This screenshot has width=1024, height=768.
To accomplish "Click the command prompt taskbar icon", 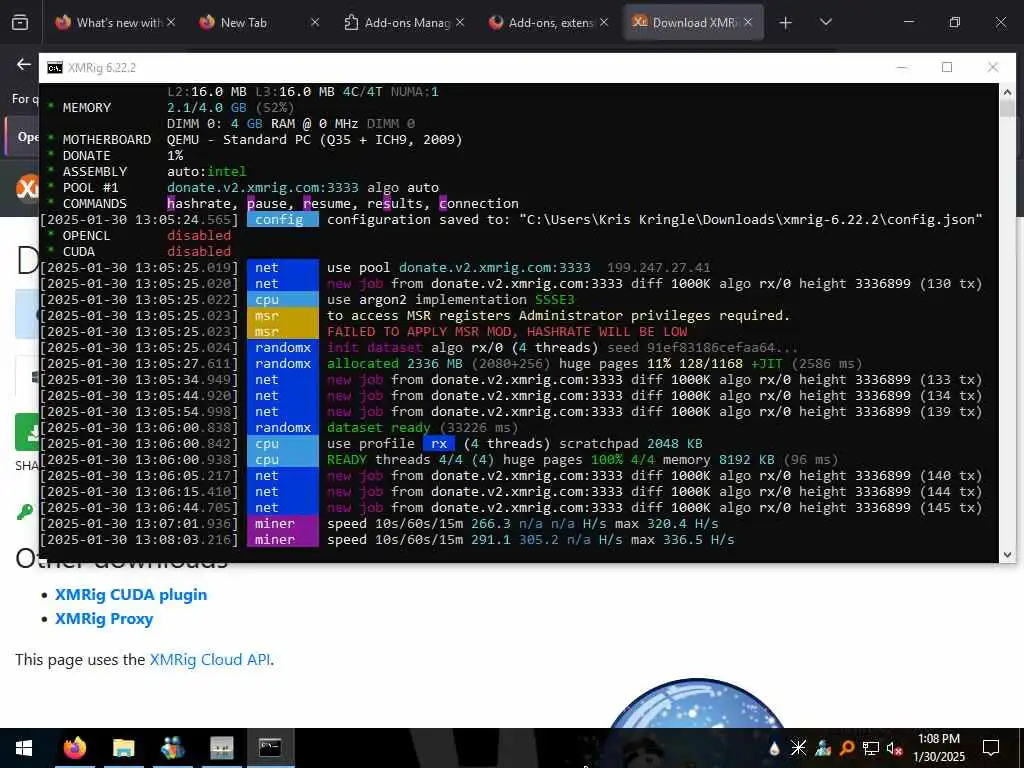I will (x=270, y=748).
